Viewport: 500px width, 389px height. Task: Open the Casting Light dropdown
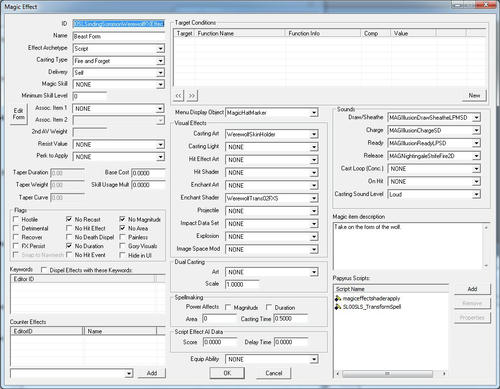pos(314,147)
